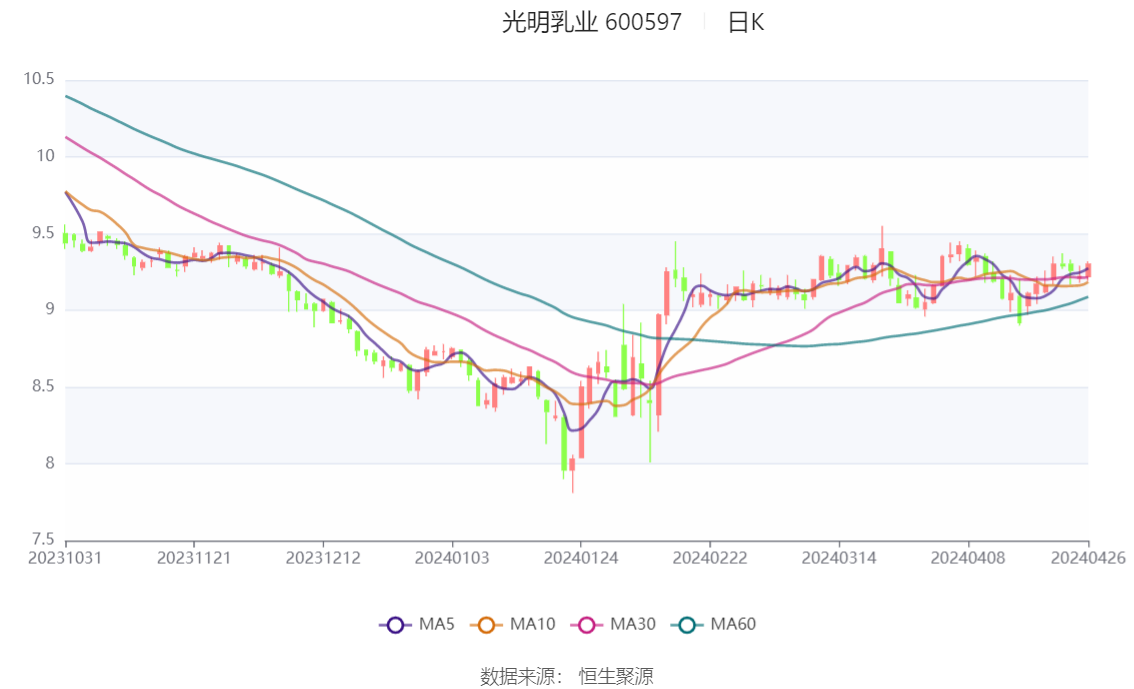The height and width of the screenshot is (689, 1134).
Task: Select the 20231212 x-axis date label
Action: pyautogui.click(x=323, y=558)
